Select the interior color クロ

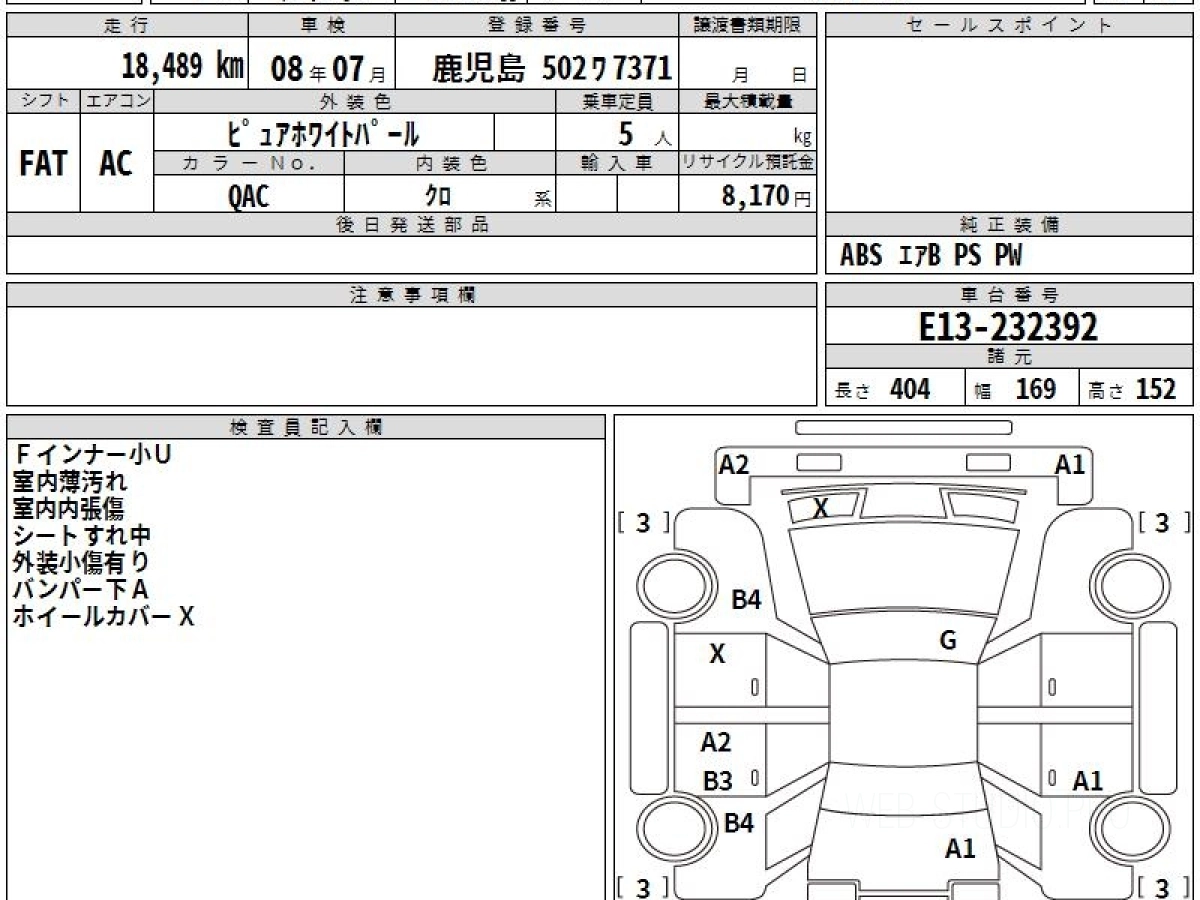click(x=438, y=195)
